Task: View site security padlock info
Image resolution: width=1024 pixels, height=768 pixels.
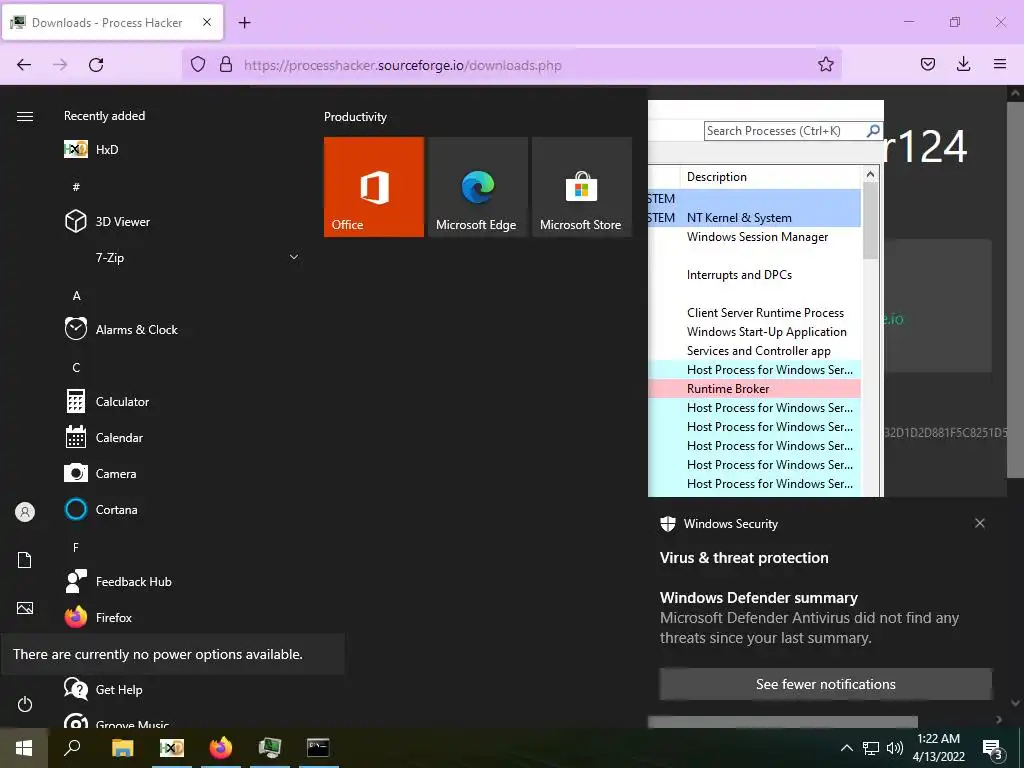Action: tap(226, 65)
